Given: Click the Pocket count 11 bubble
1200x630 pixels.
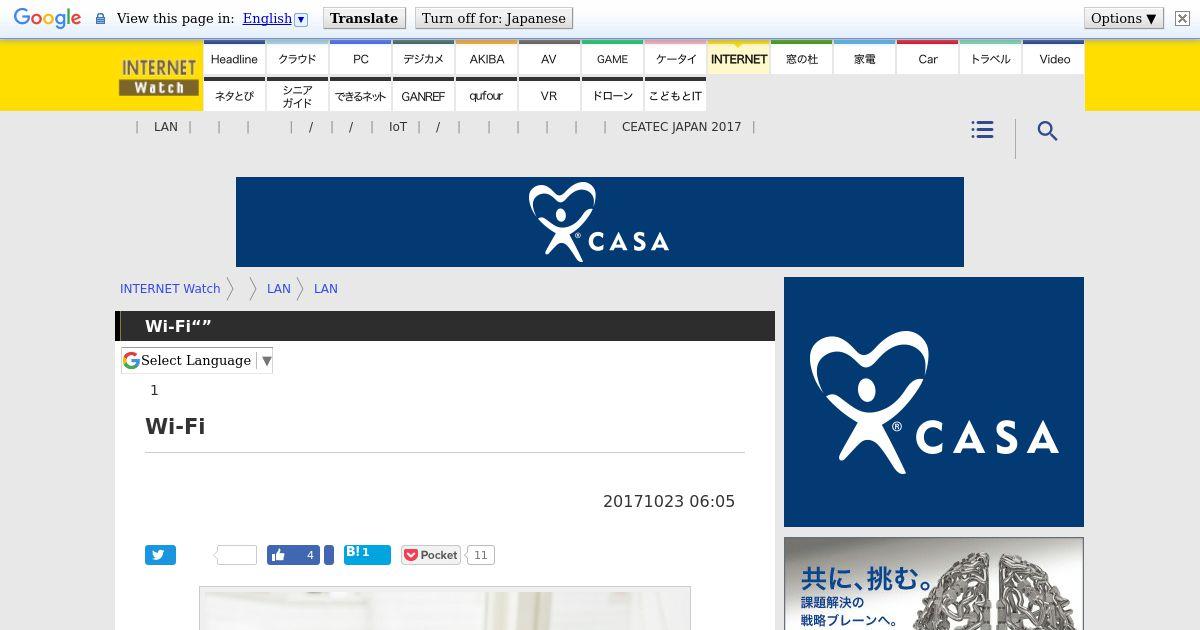Looking at the screenshot, I should click(481, 555).
